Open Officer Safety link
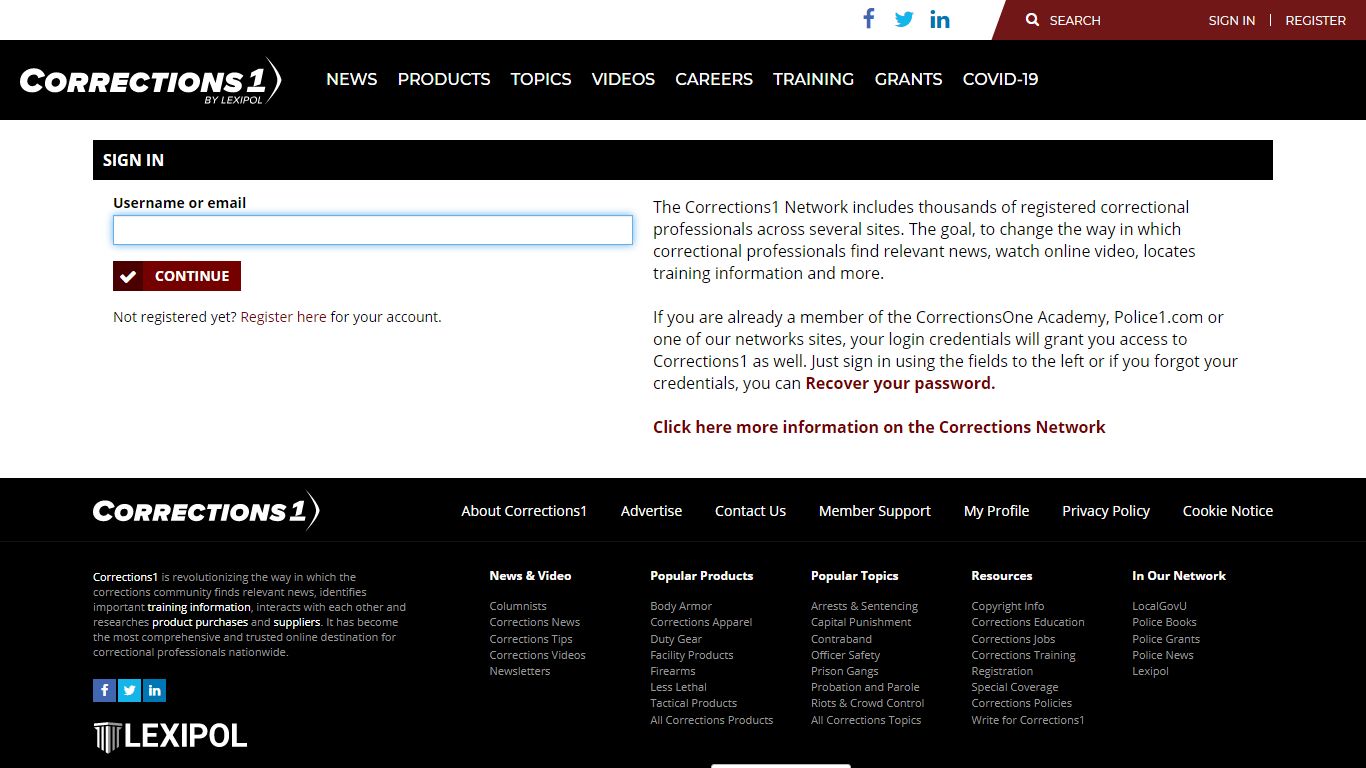 846,655
